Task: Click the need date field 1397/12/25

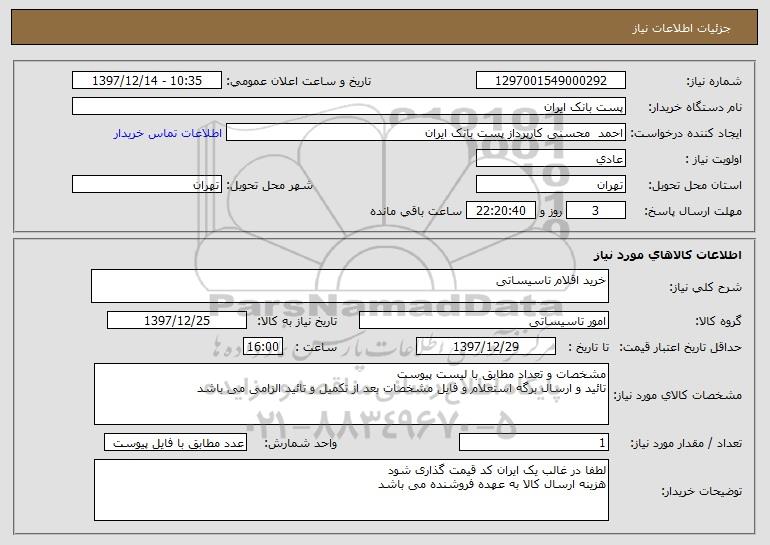Action: (x=177, y=321)
